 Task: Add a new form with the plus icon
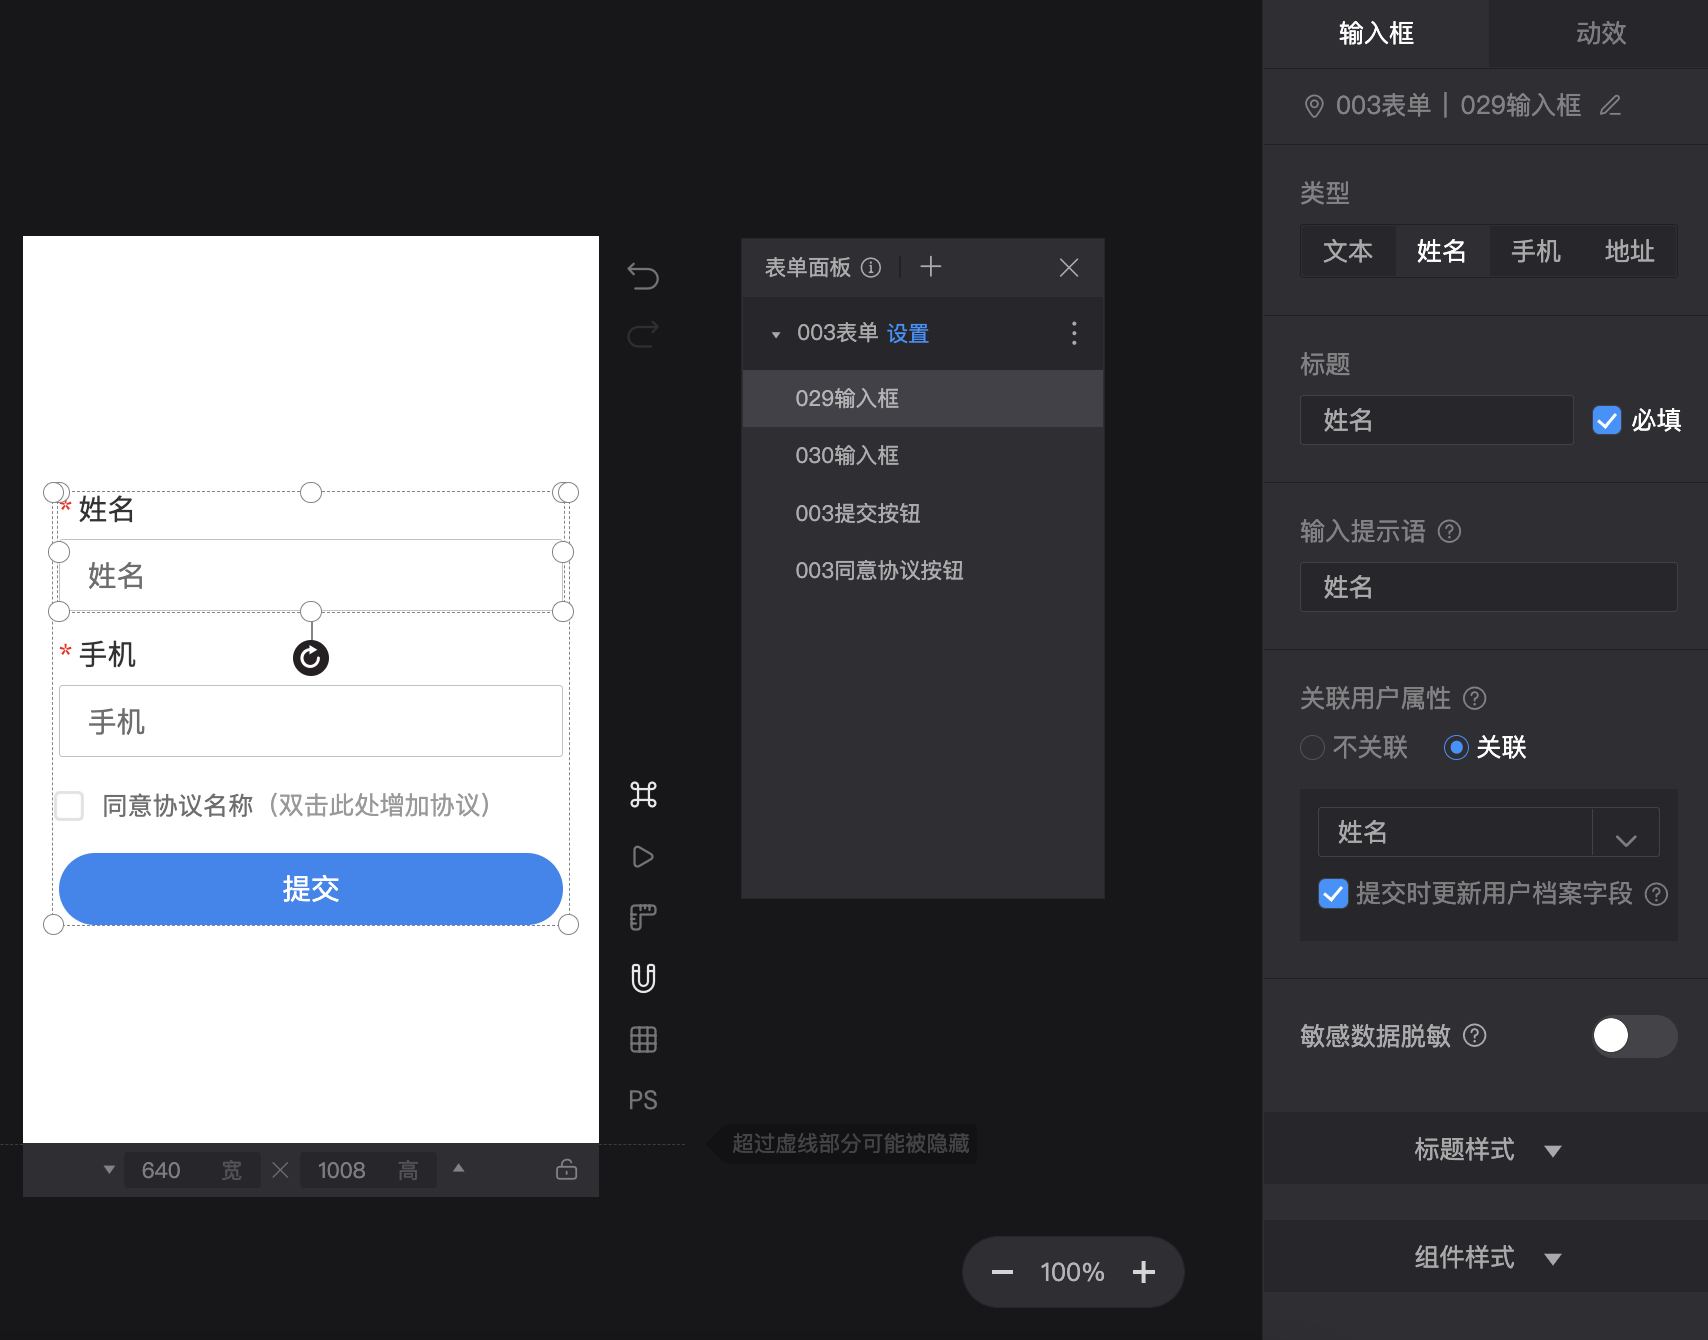pyautogui.click(x=931, y=266)
